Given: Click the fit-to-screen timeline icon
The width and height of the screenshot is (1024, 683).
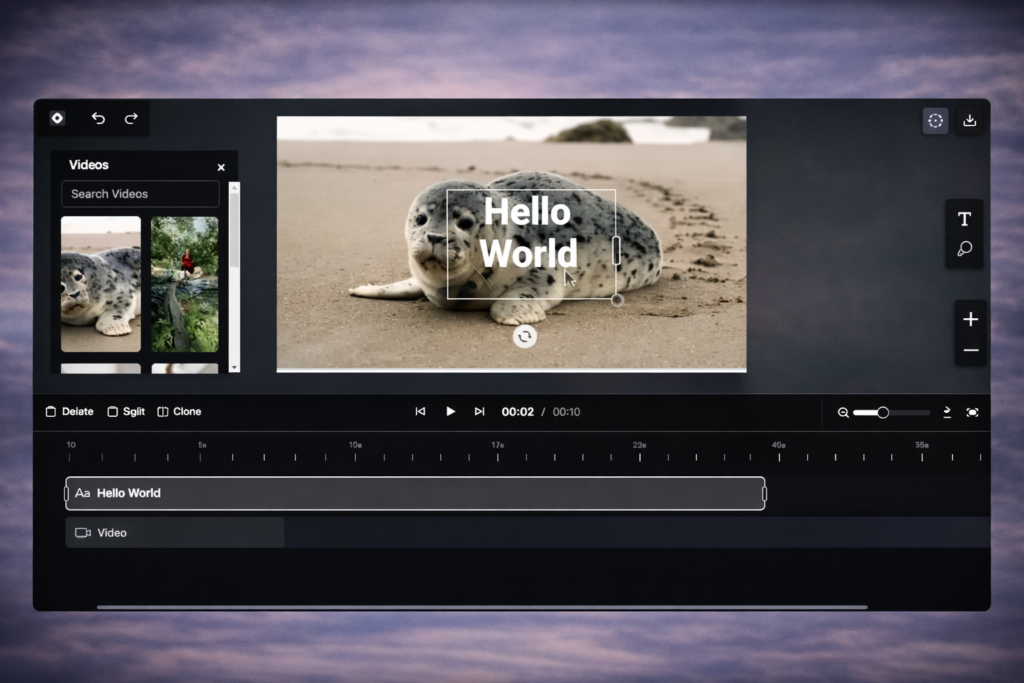Looking at the screenshot, I should (972, 412).
